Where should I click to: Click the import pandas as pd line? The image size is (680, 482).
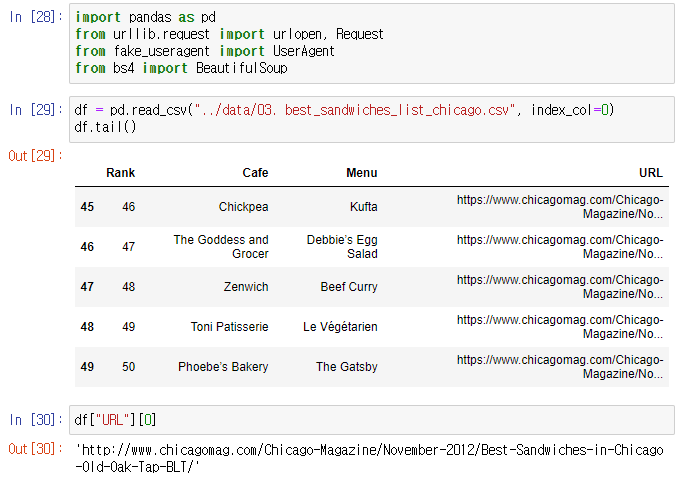click(145, 17)
